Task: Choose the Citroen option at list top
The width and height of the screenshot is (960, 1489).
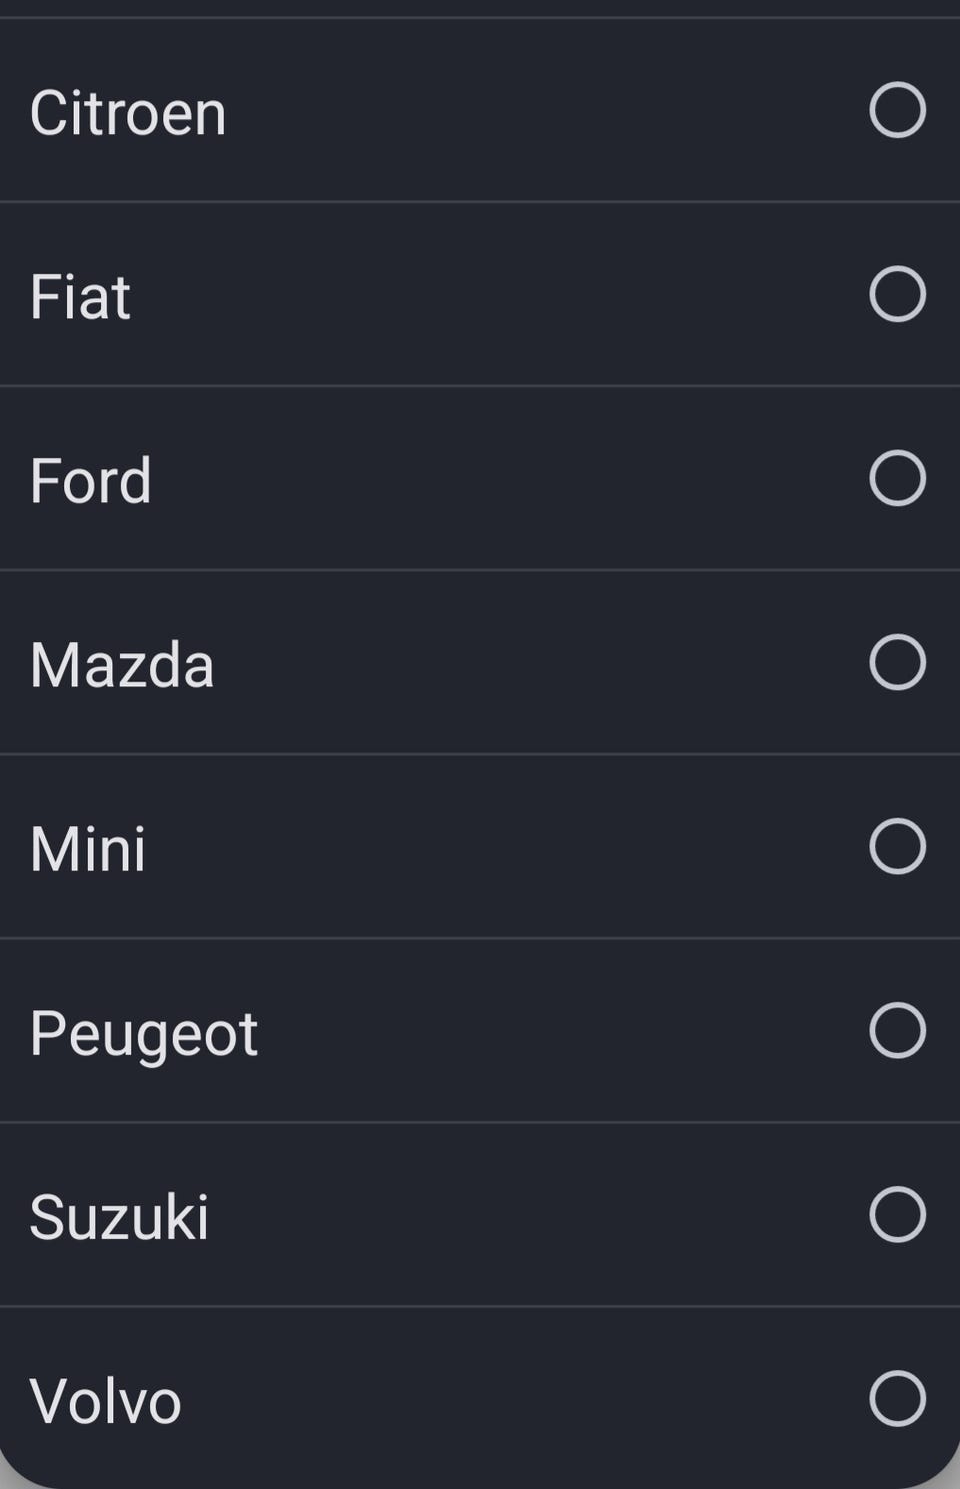Action: (x=480, y=110)
